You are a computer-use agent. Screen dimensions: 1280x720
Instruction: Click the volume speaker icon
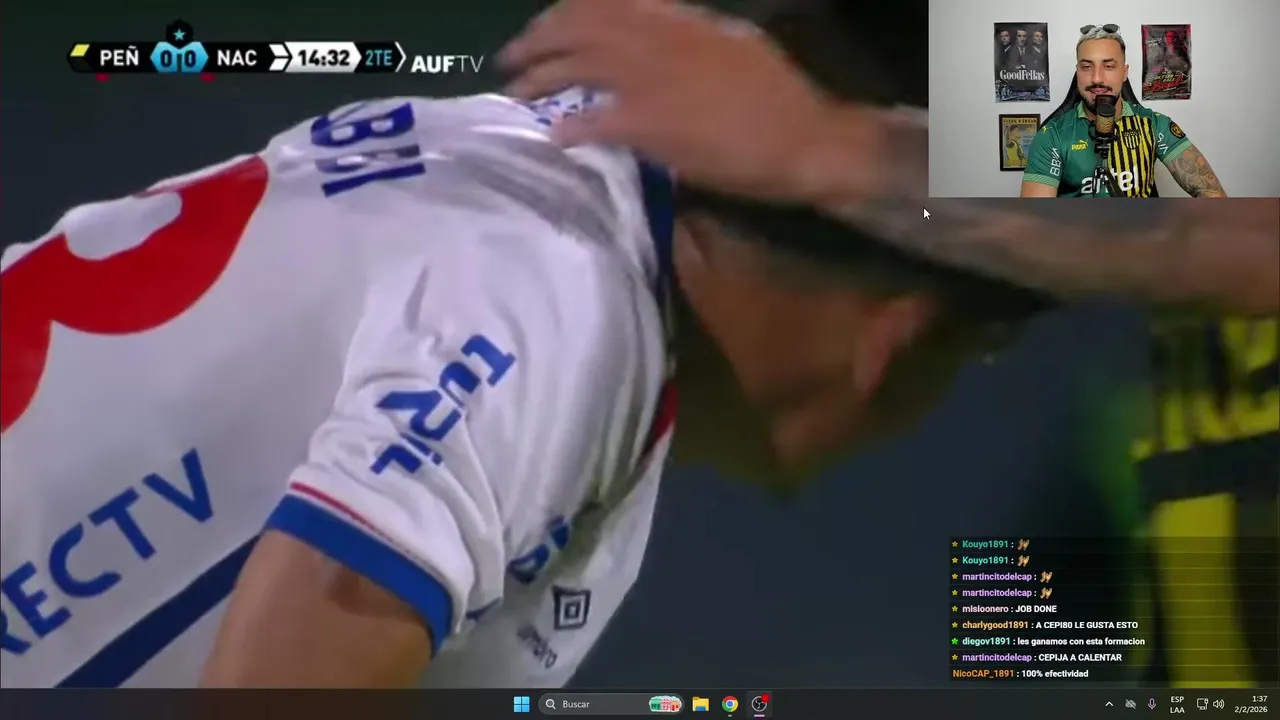coord(1218,704)
